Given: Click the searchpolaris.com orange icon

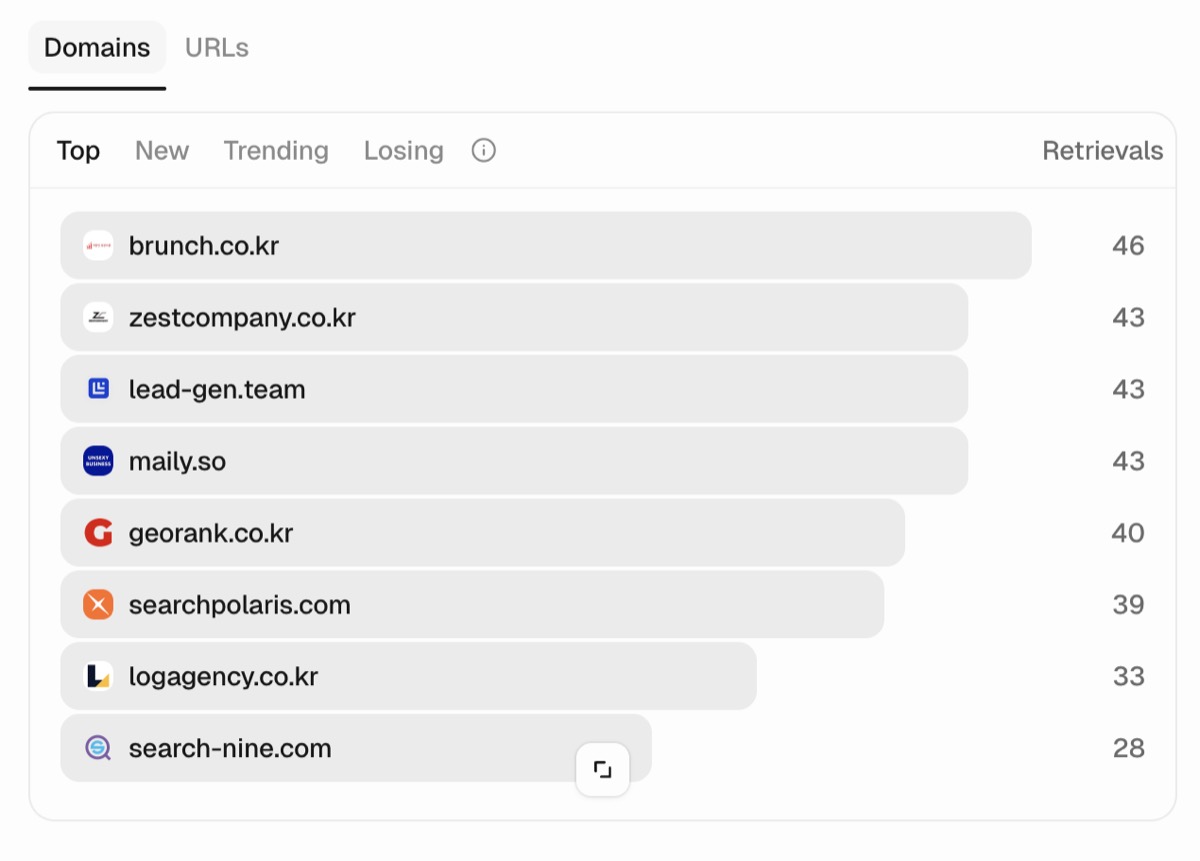Looking at the screenshot, I should click(98, 605).
